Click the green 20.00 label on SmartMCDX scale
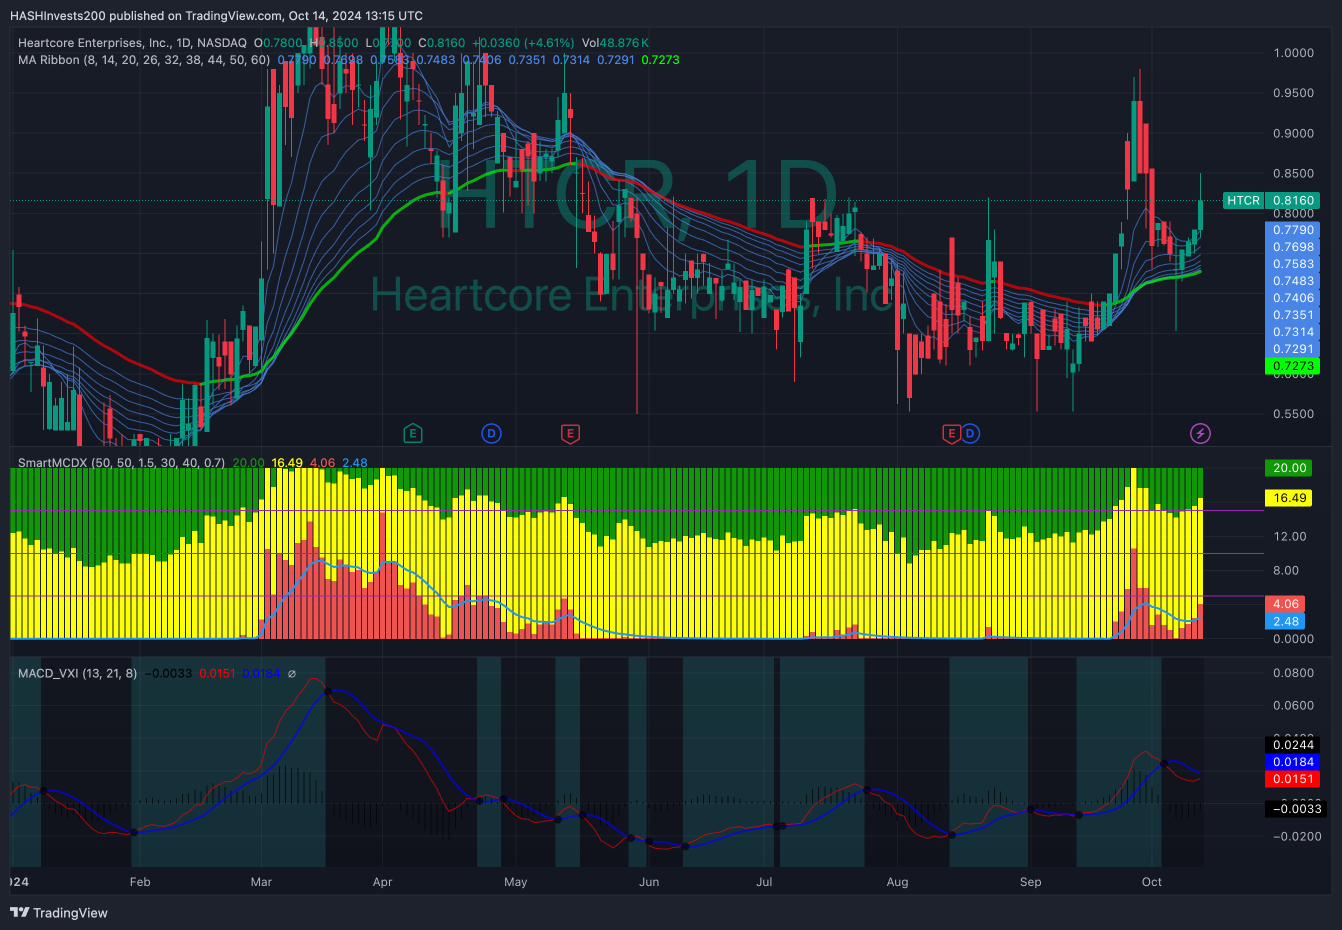Screen dimensions: 1342x930 (1289, 468)
